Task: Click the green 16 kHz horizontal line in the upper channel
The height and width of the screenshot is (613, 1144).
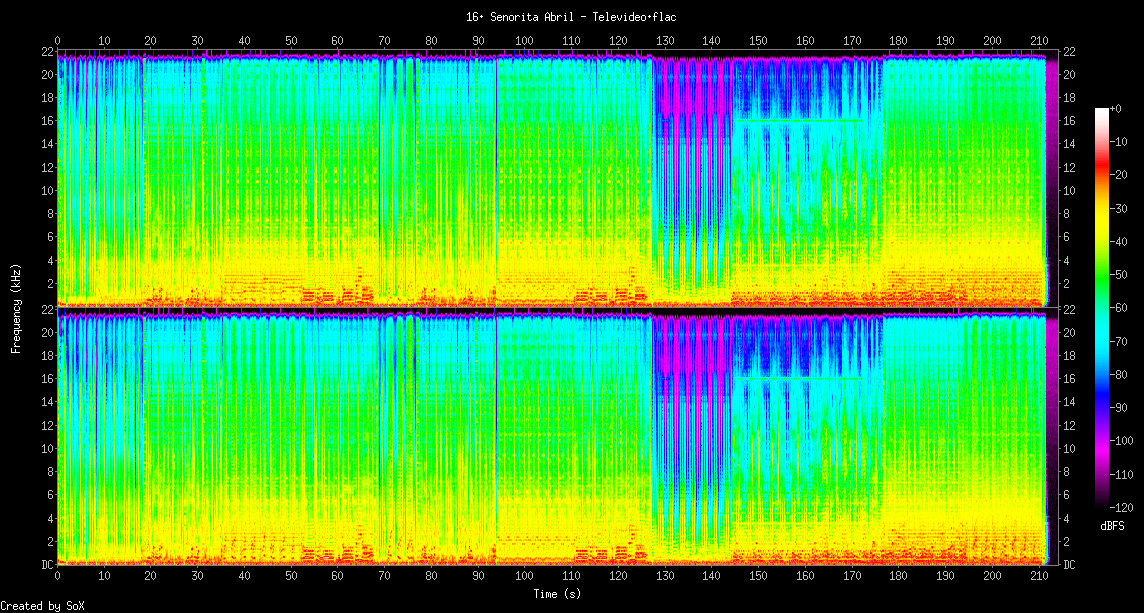Action: click(800, 121)
